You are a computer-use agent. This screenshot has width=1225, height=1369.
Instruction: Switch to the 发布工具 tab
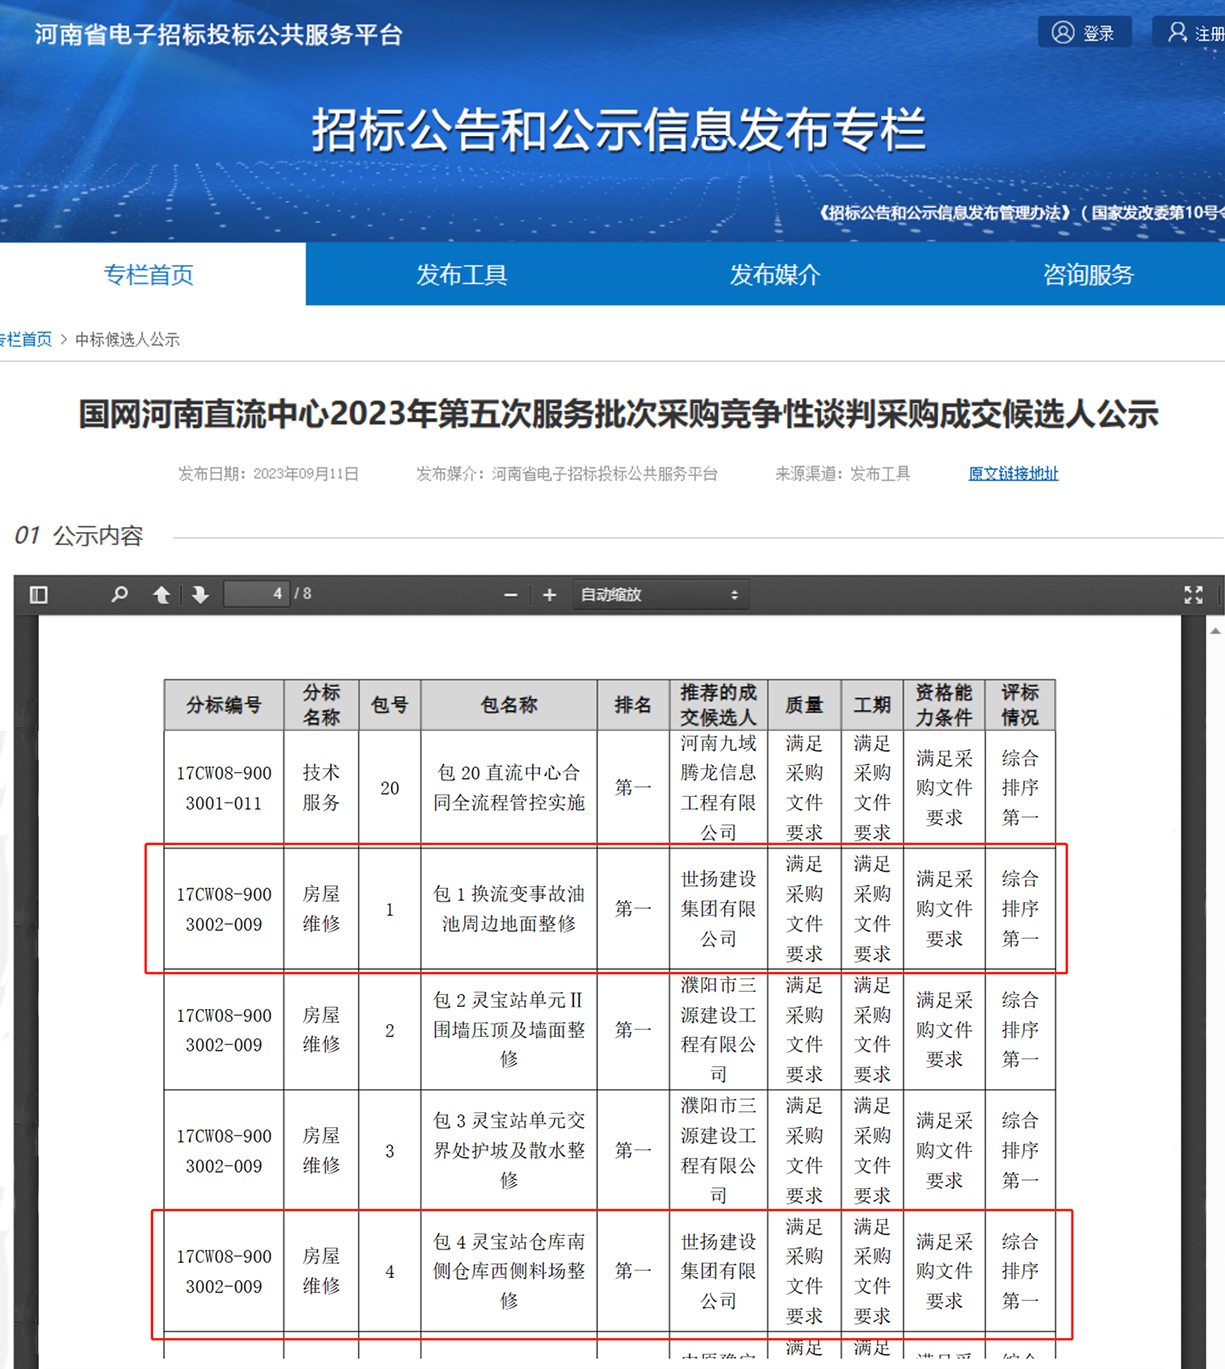(461, 275)
